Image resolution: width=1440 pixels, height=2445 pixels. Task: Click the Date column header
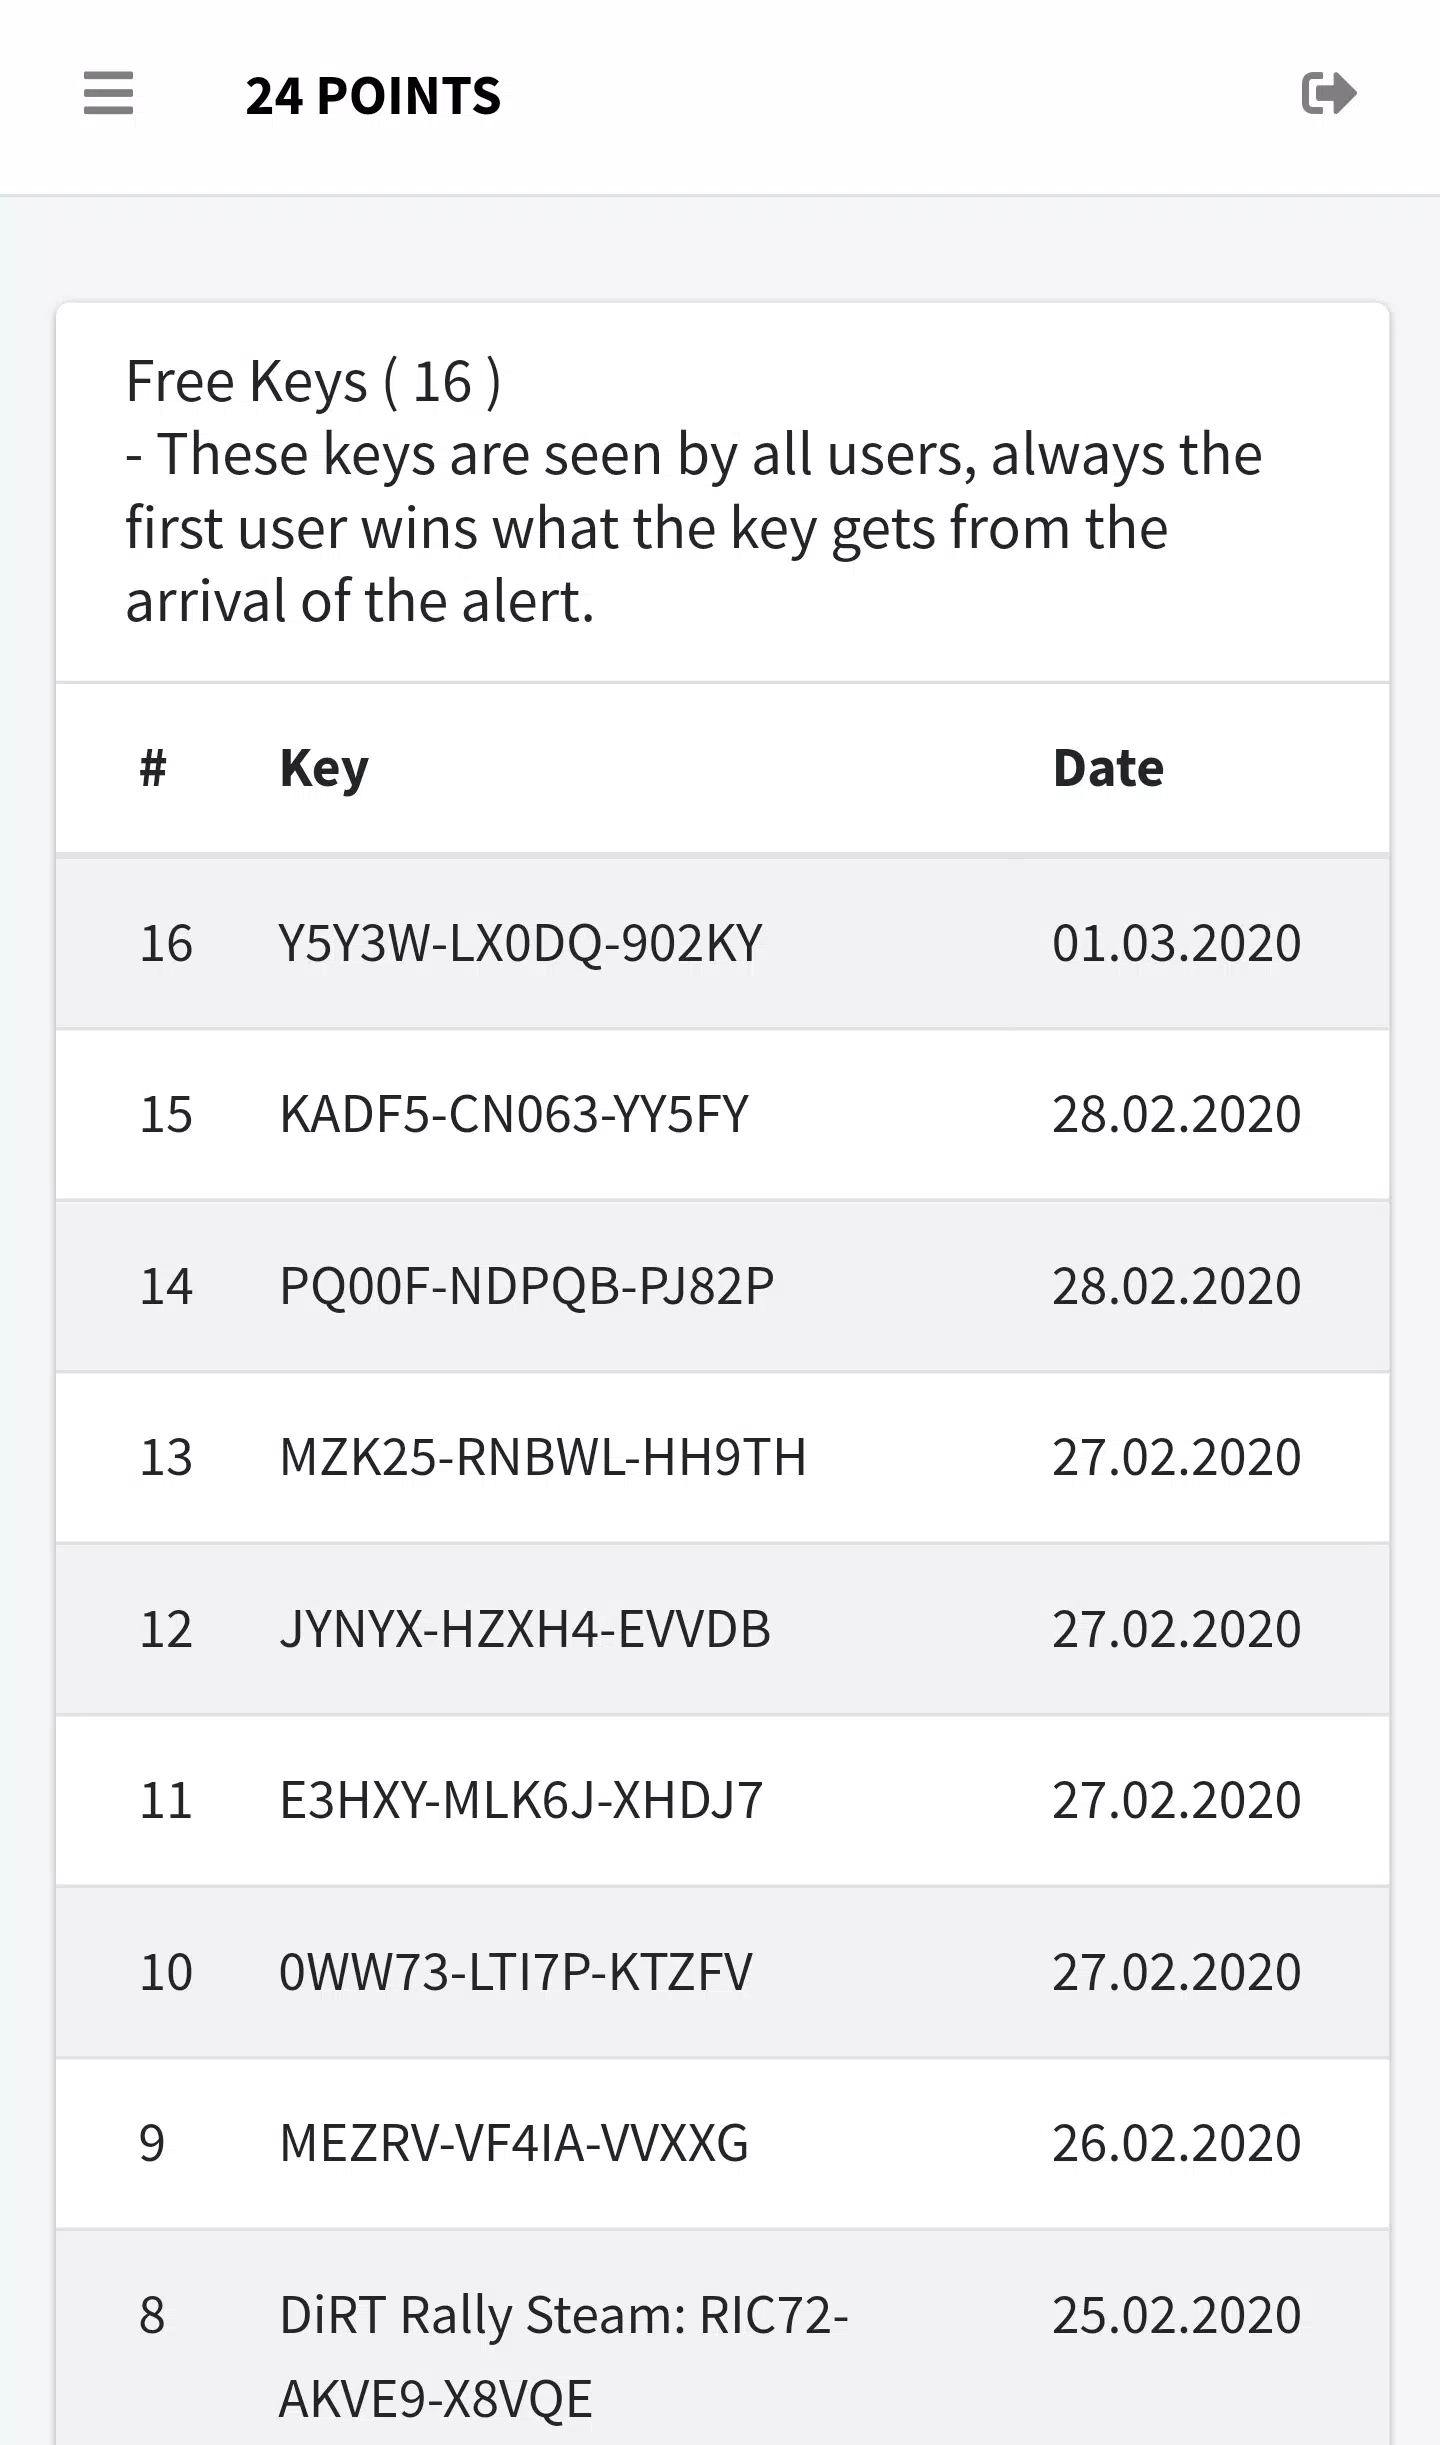[1108, 769]
